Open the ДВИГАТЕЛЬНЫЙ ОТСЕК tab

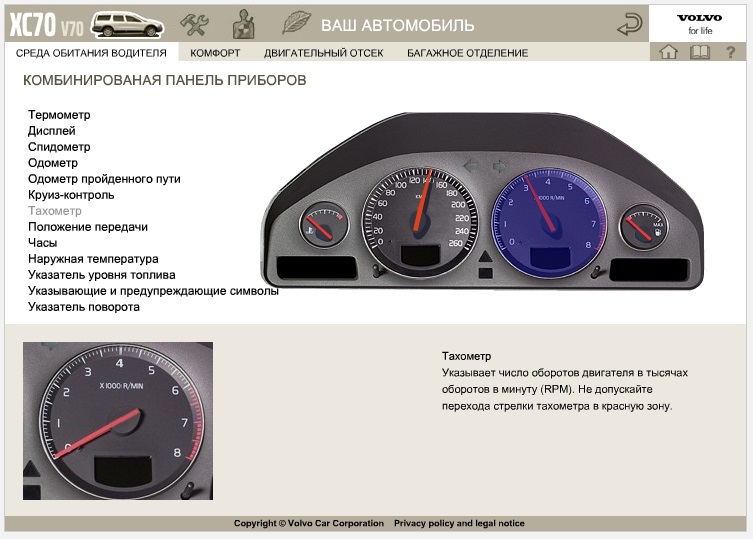(x=323, y=53)
